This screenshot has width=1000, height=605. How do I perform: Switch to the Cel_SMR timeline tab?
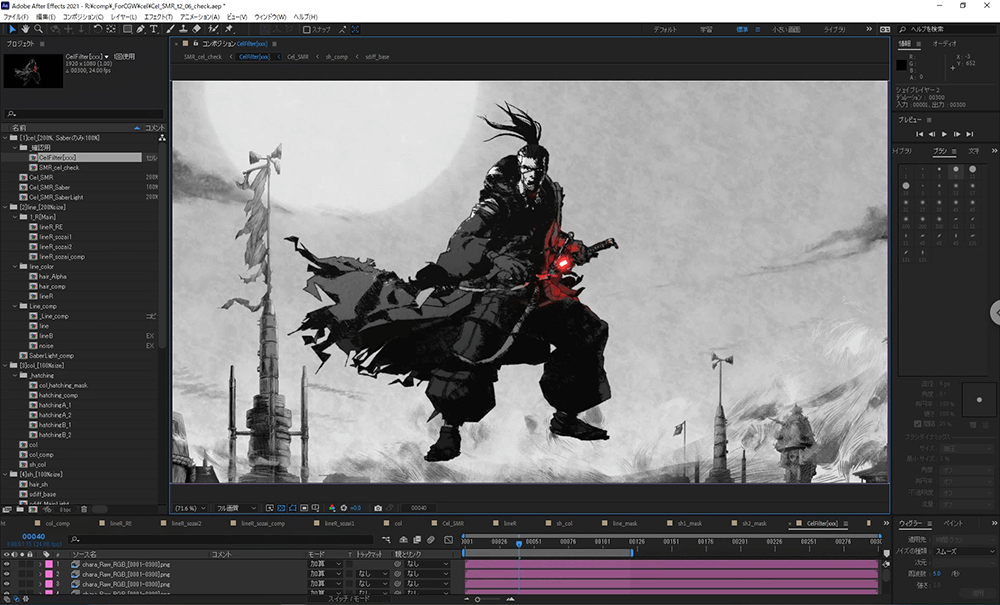453,523
